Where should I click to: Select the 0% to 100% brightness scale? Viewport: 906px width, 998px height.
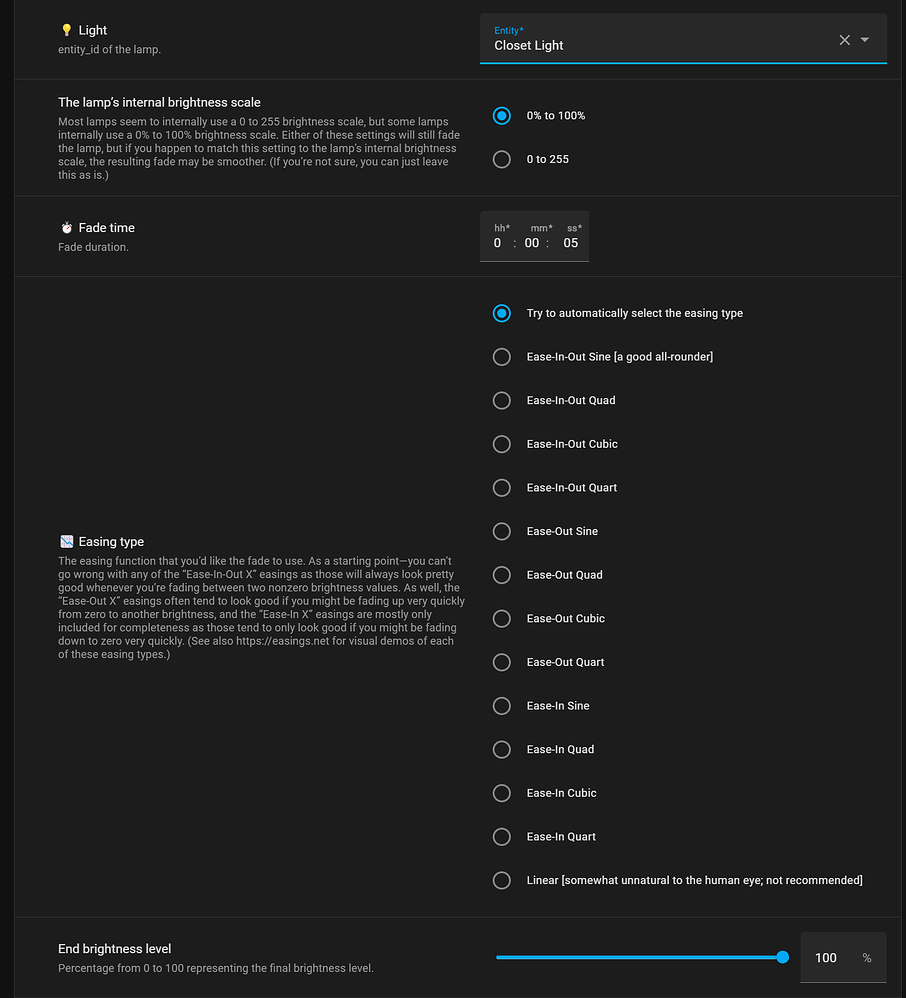tap(502, 116)
